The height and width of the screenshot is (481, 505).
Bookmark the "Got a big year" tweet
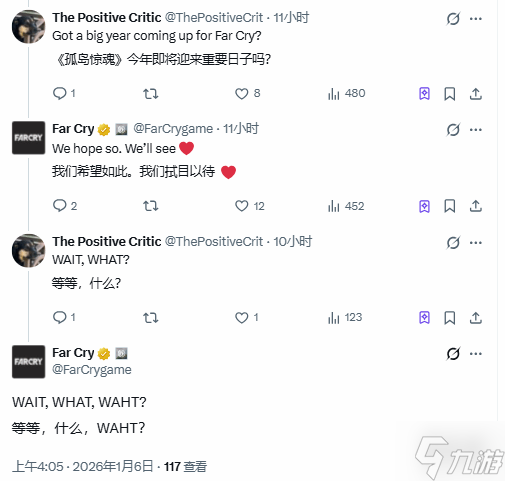(449, 94)
